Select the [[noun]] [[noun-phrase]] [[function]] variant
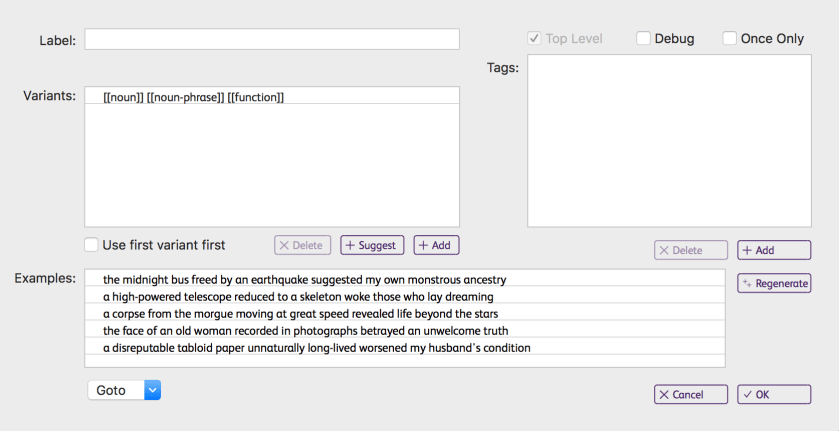 coord(194,97)
